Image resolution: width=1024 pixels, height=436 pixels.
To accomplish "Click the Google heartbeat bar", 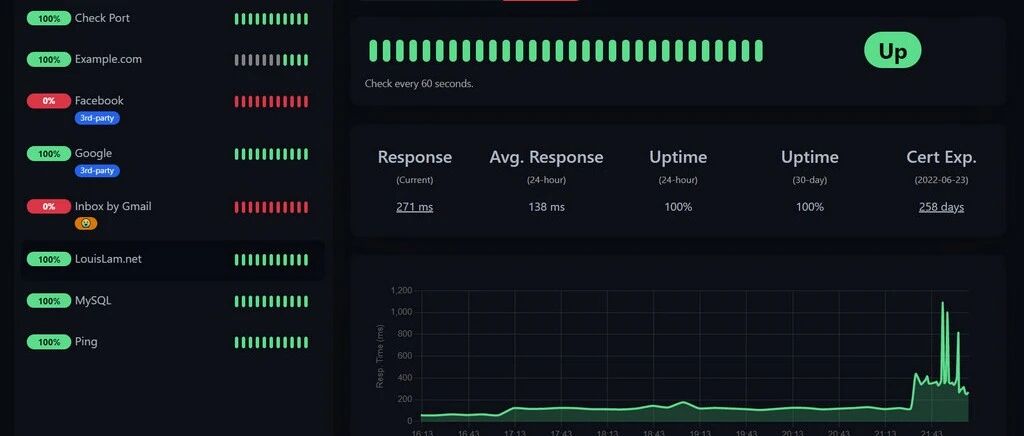I will pyautogui.click(x=271, y=154).
